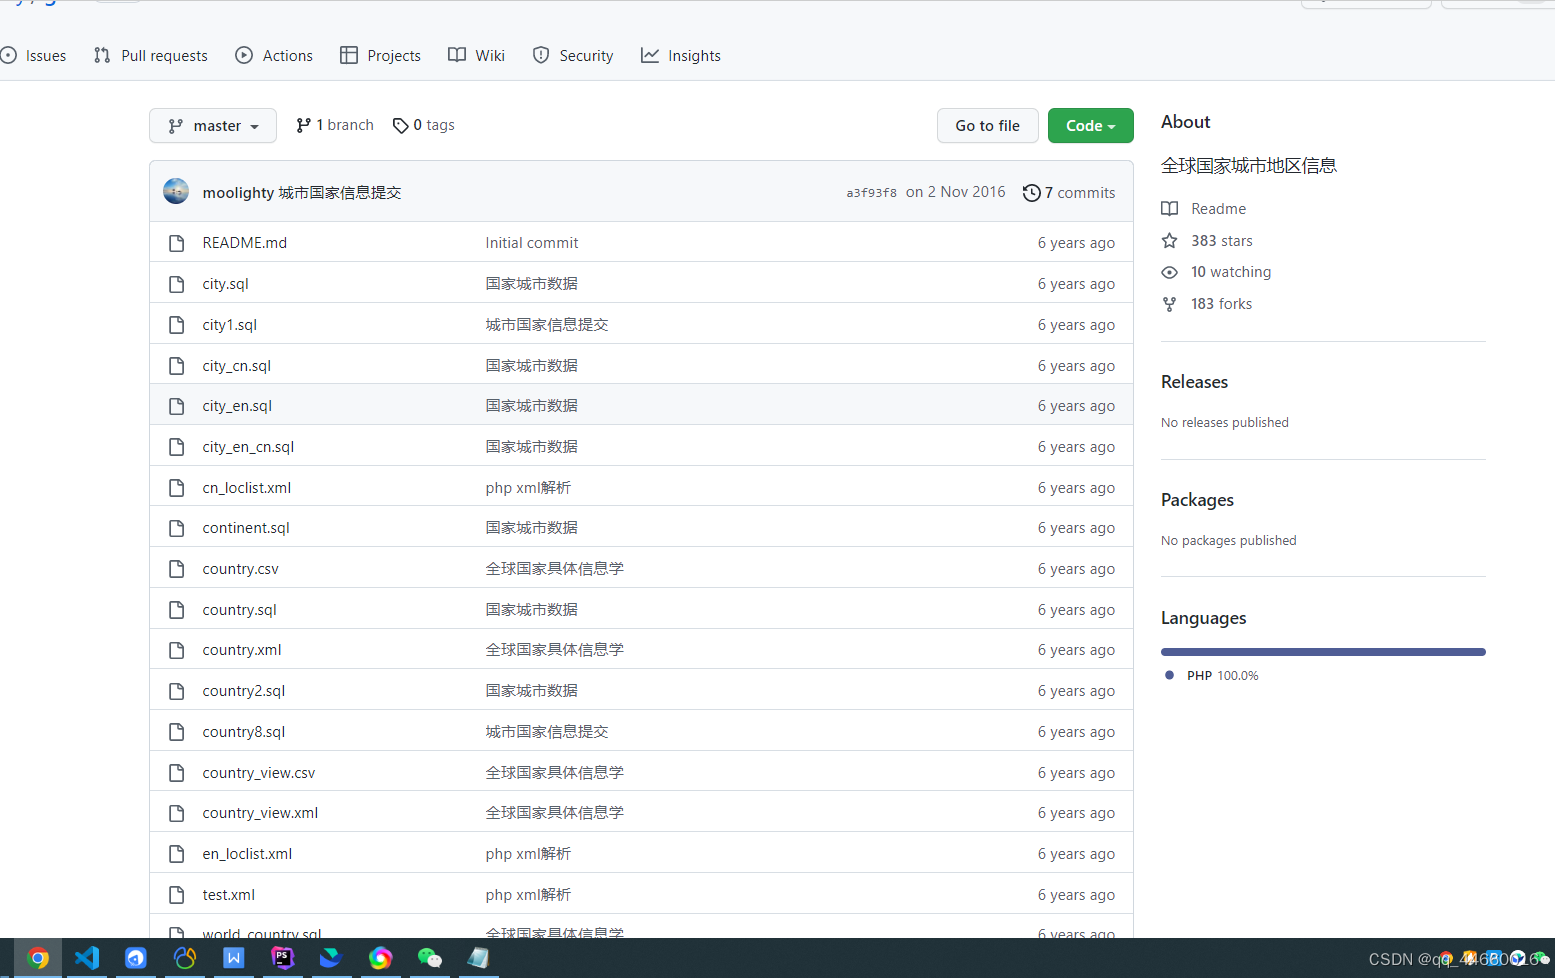Click the moolighty avatar image
The width and height of the screenshot is (1555, 978).
176,191
